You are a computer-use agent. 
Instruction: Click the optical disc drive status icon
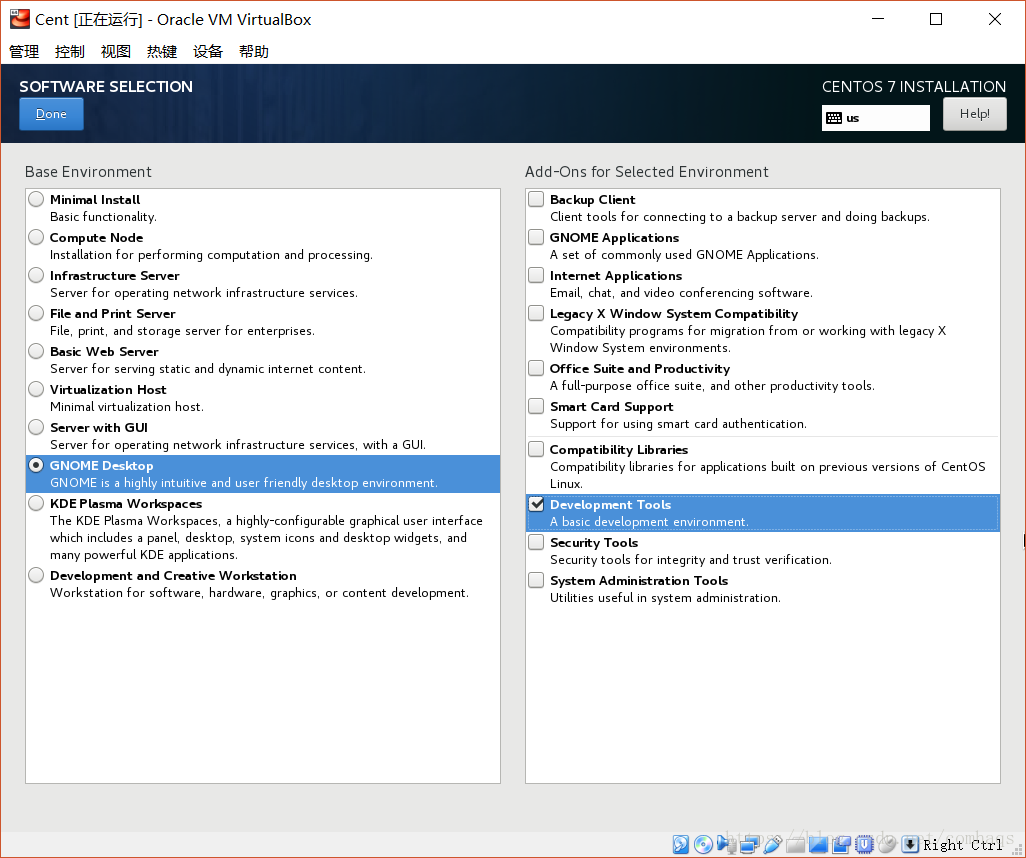coord(703,844)
